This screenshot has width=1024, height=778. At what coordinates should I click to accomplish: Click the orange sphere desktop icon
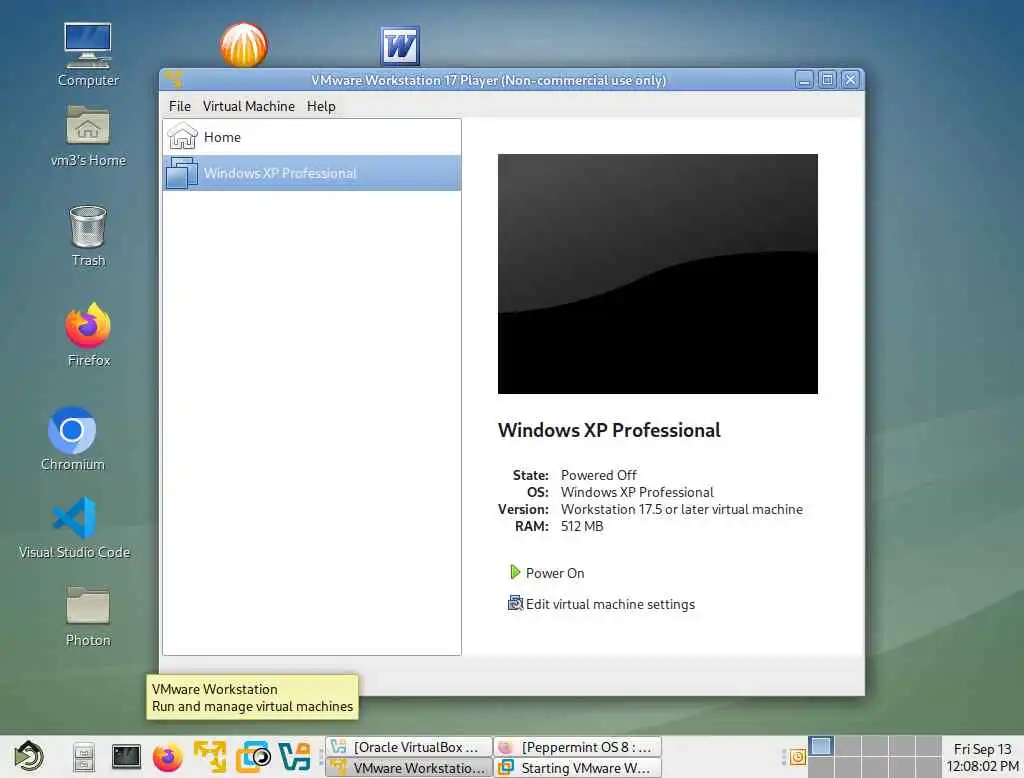(244, 45)
